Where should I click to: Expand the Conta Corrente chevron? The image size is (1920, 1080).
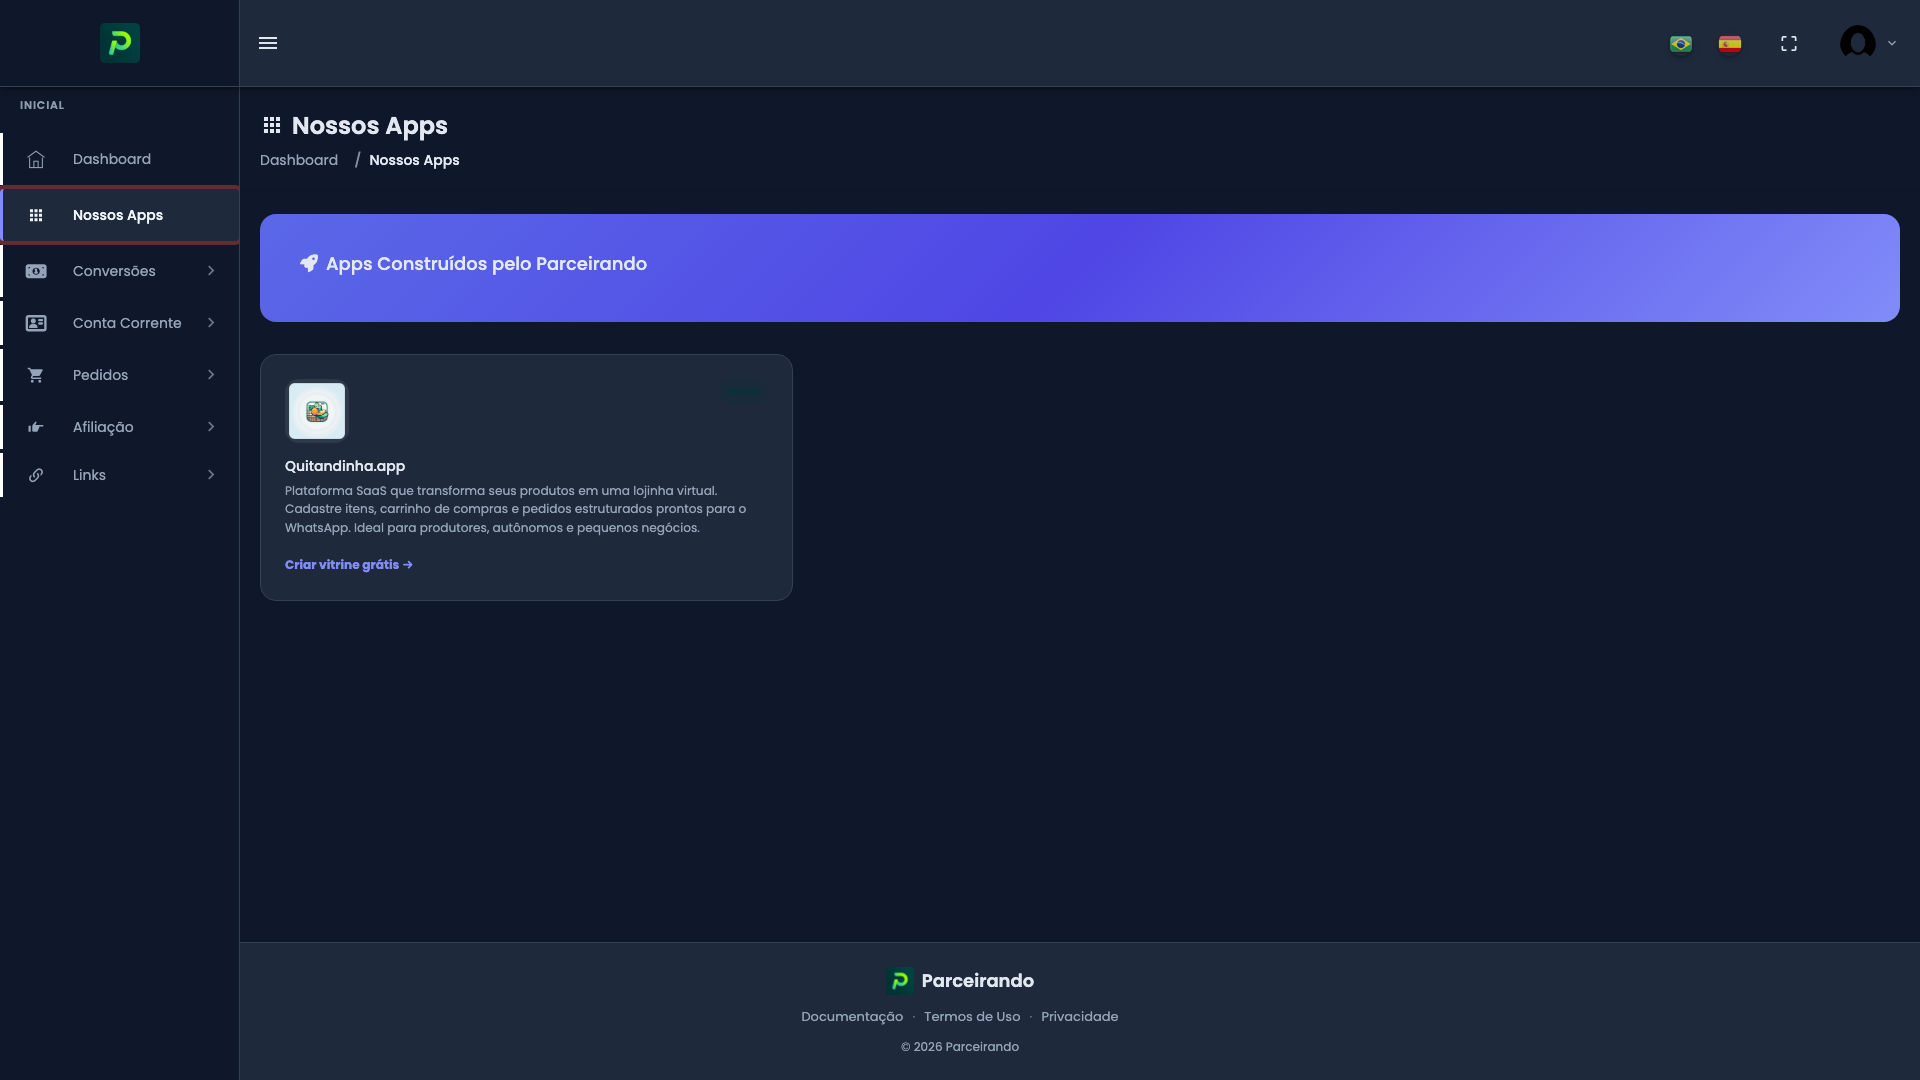pyautogui.click(x=211, y=323)
